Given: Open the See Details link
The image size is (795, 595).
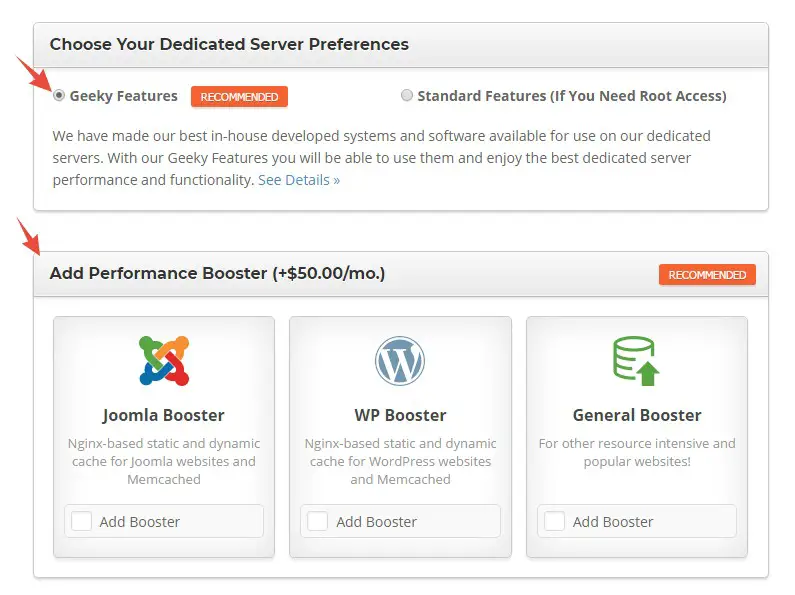Looking at the screenshot, I should click(299, 180).
